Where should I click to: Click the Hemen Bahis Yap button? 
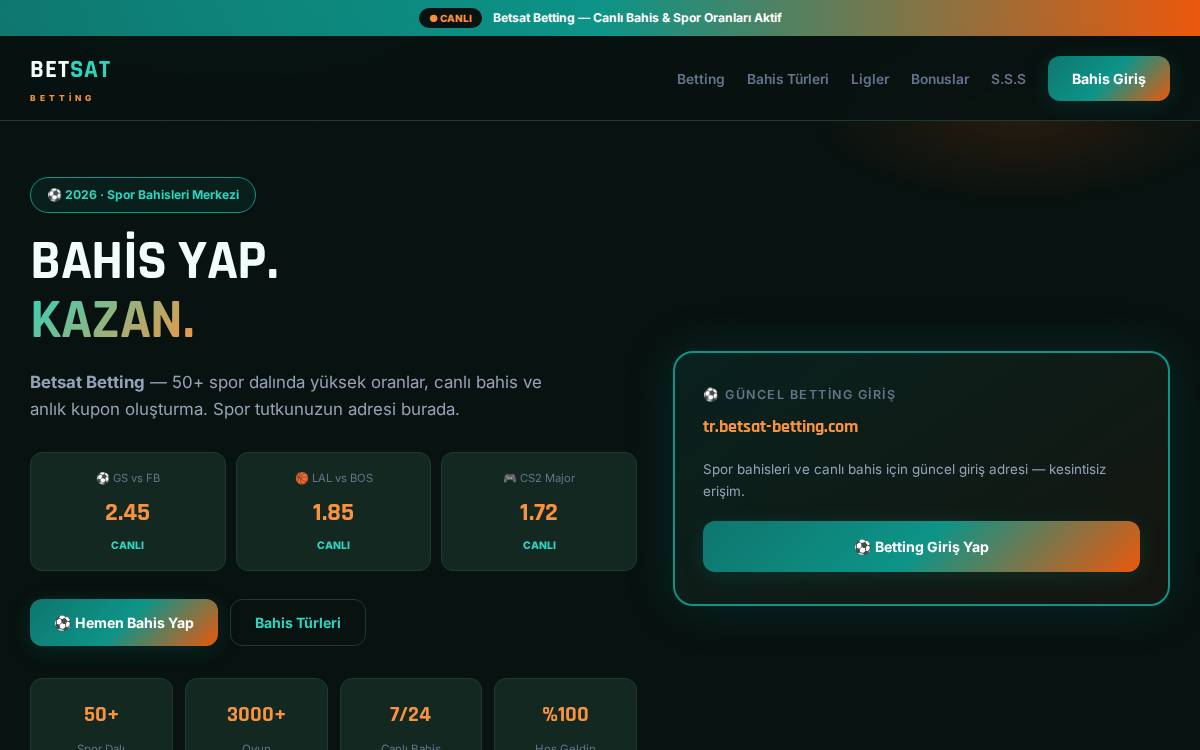[x=124, y=623]
